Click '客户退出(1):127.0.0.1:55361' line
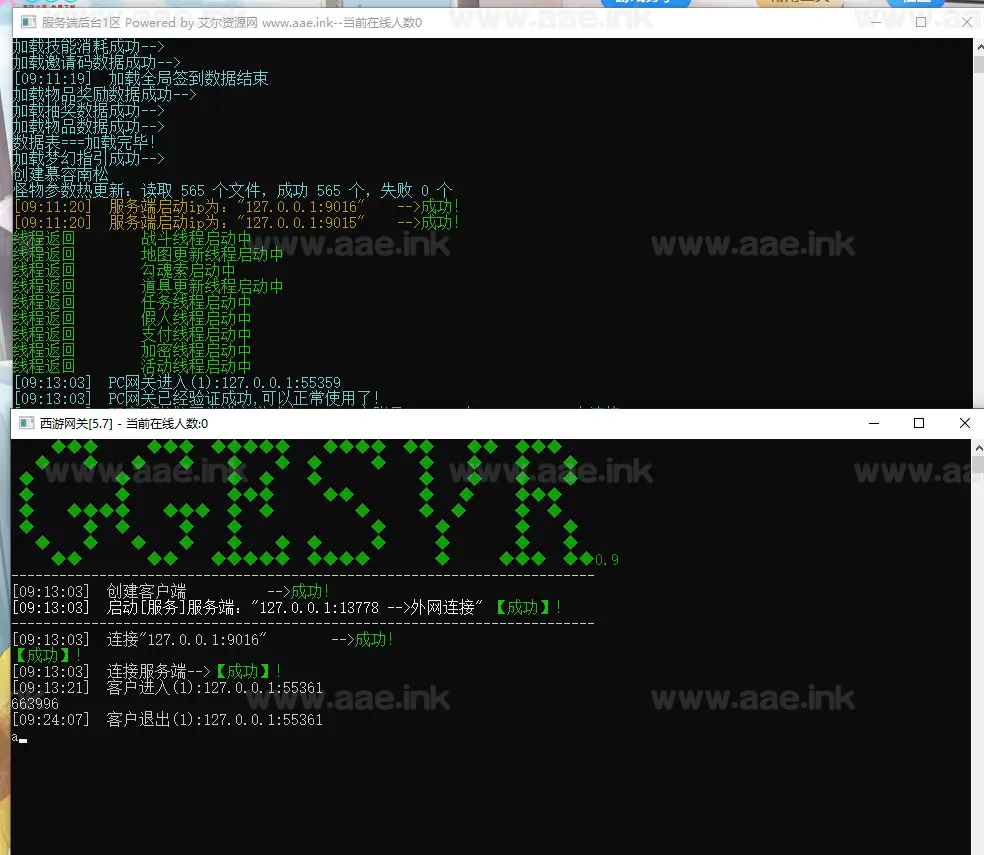This screenshot has height=855, width=984. tap(168, 719)
